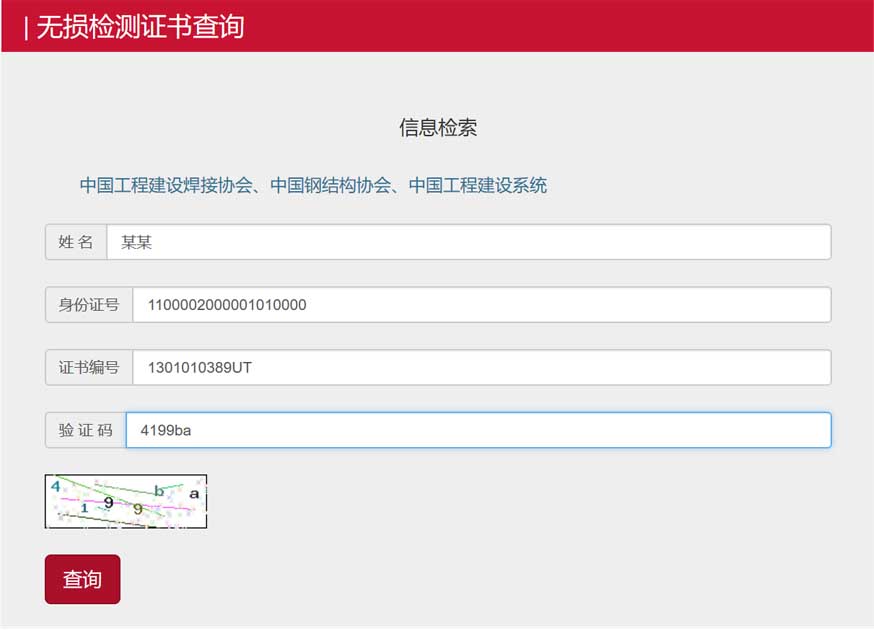Image resolution: width=874 pixels, height=630 pixels.
Task: Click the 信息检索 heading
Action: (x=438, y=128)
